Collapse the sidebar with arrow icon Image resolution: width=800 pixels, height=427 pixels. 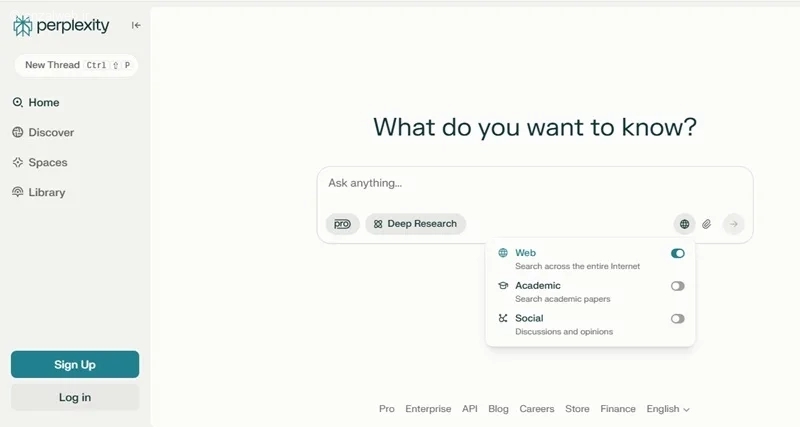click(136, 25)
